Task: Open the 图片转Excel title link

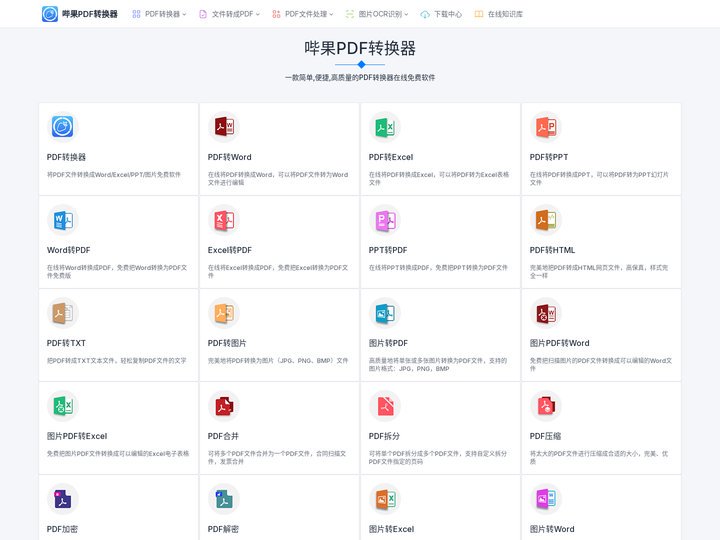Action: click(x=391, y=529)
